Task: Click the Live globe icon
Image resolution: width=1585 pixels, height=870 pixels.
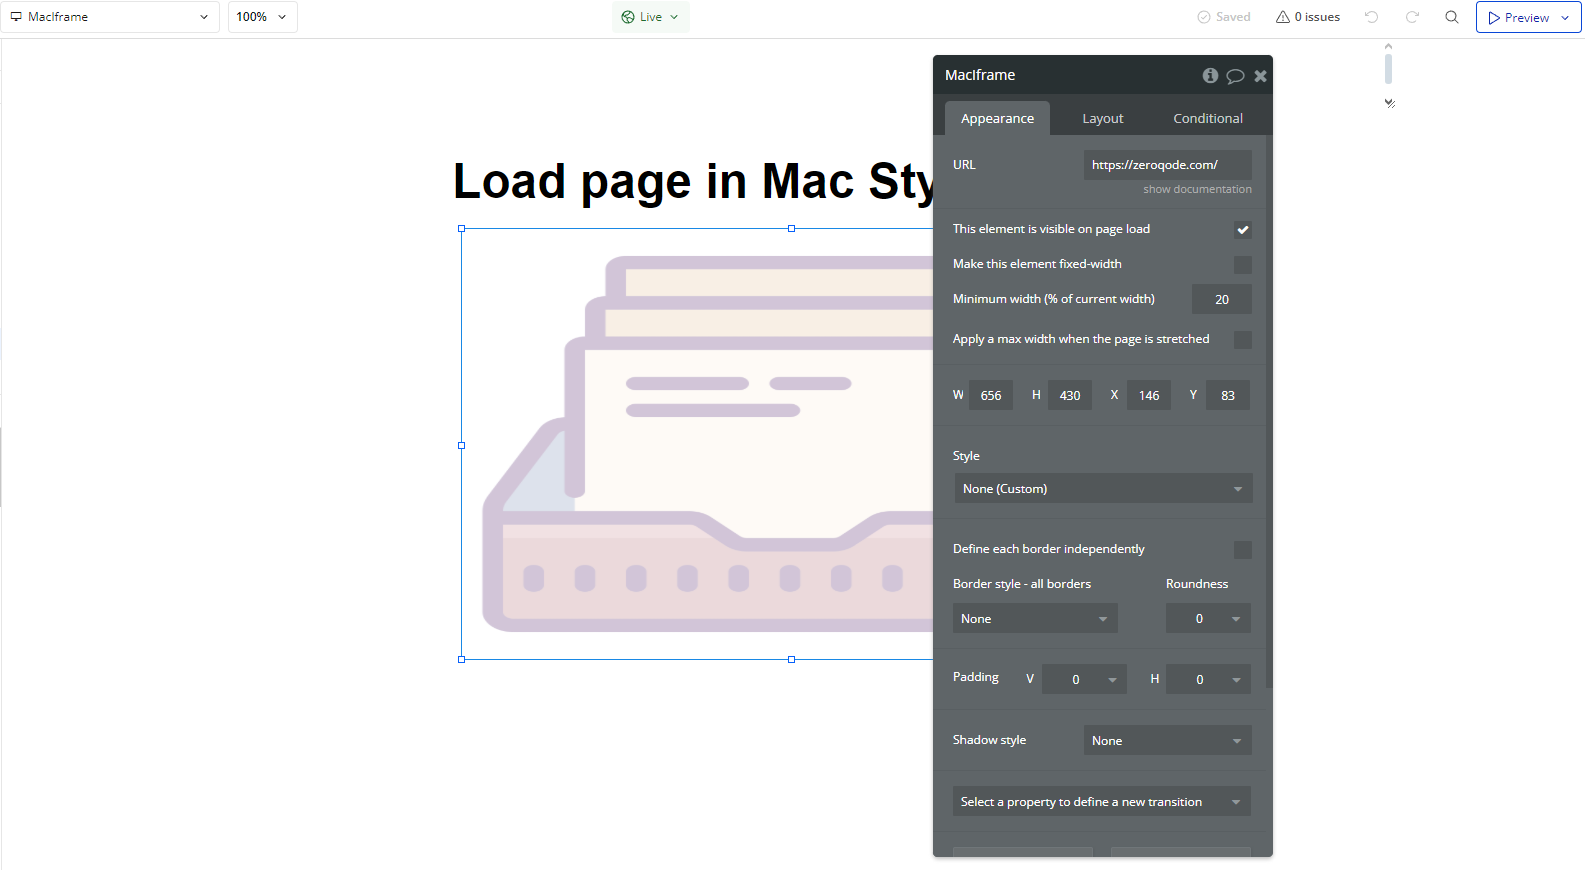Action: [x=628, y=17]
